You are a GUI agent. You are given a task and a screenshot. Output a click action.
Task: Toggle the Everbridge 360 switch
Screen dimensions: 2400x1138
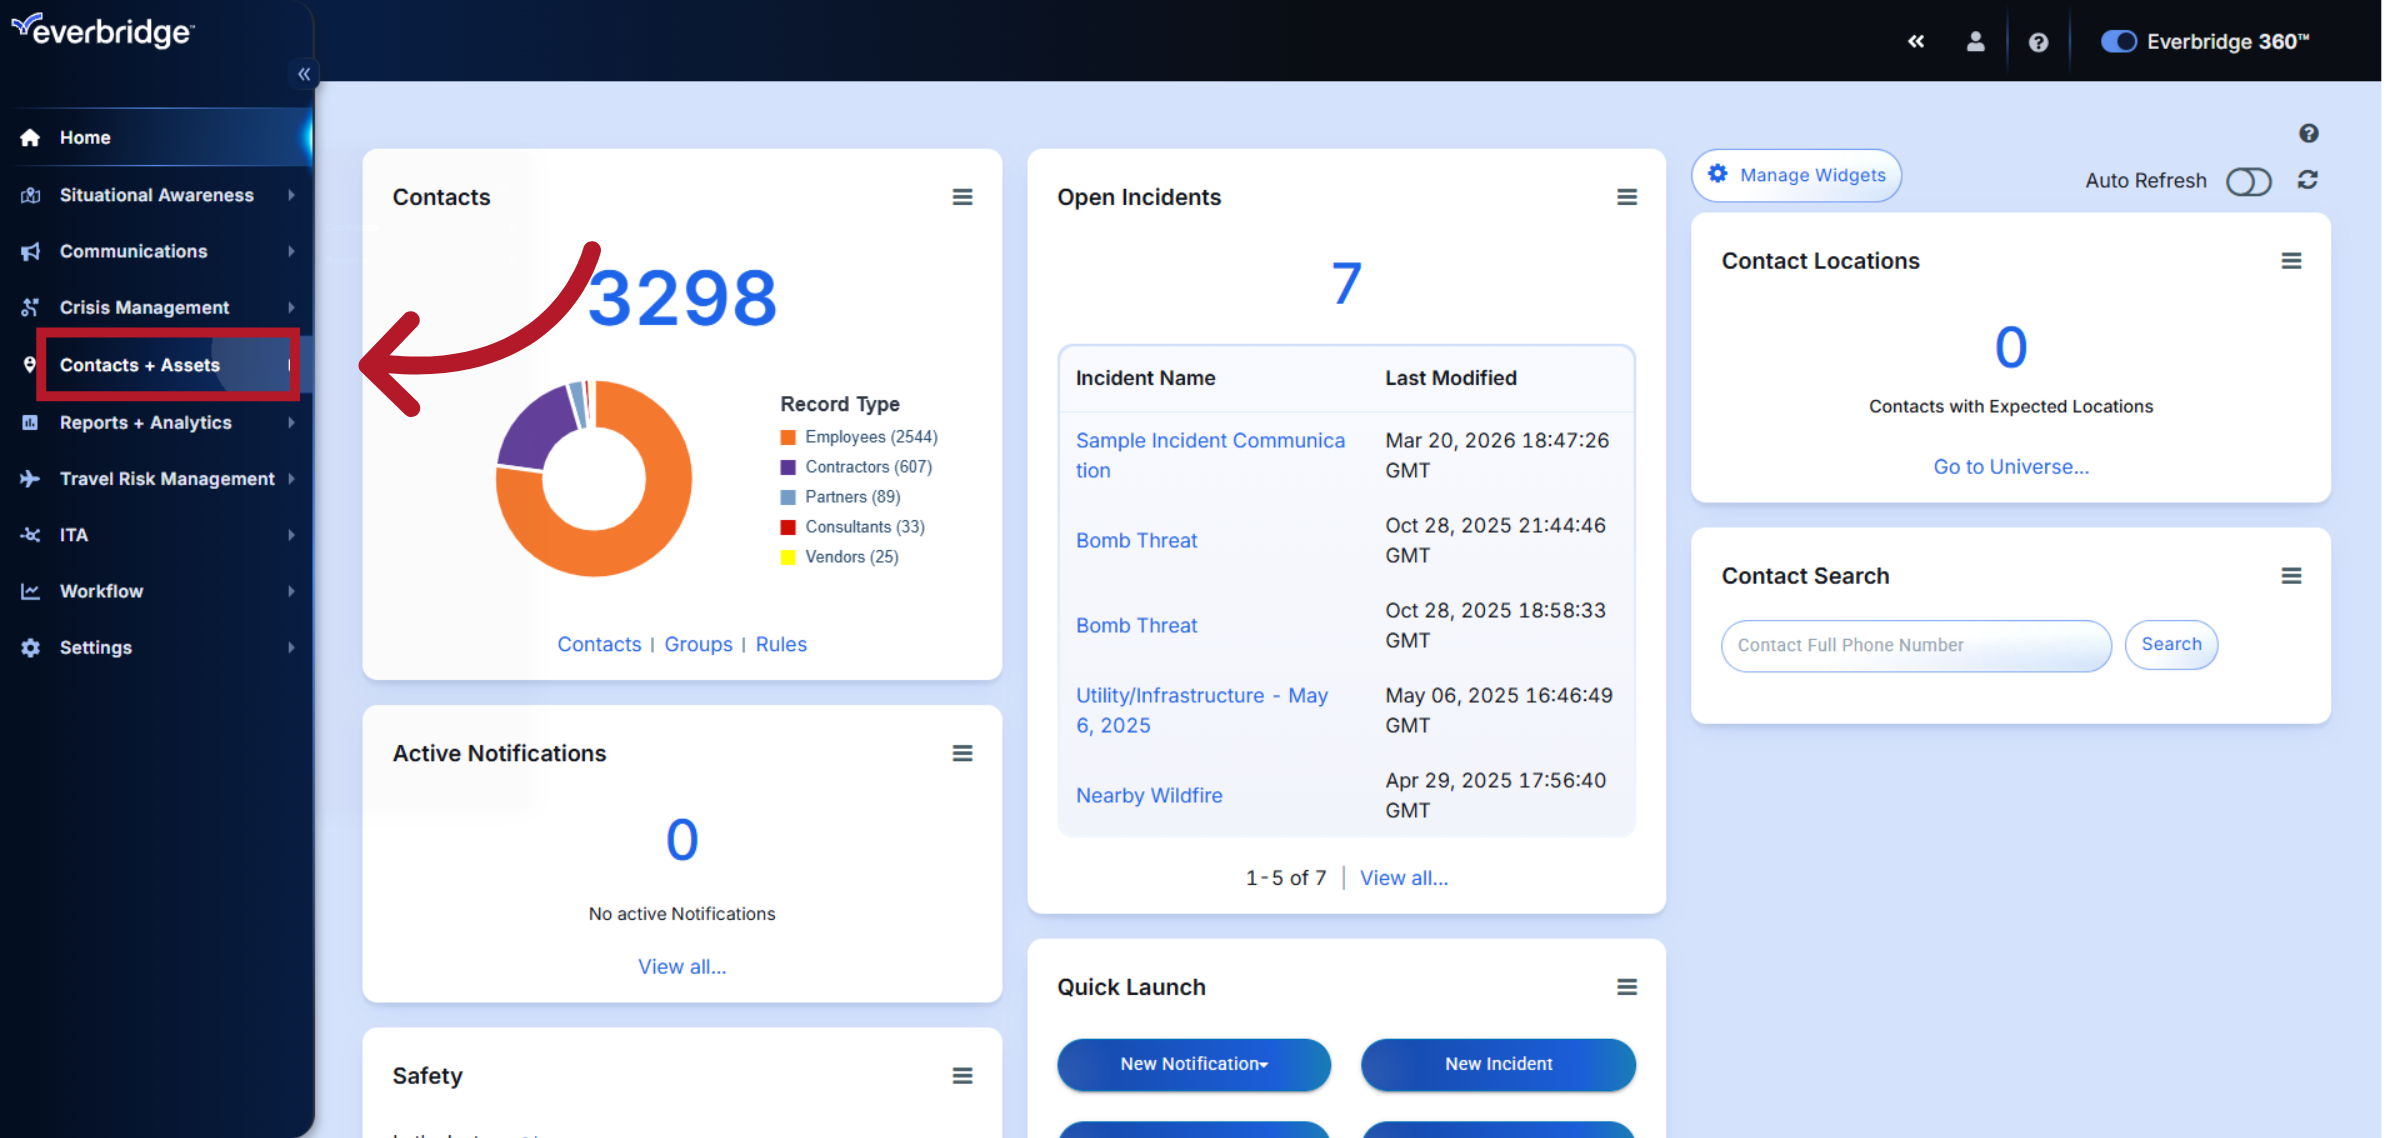[2119, 41]
